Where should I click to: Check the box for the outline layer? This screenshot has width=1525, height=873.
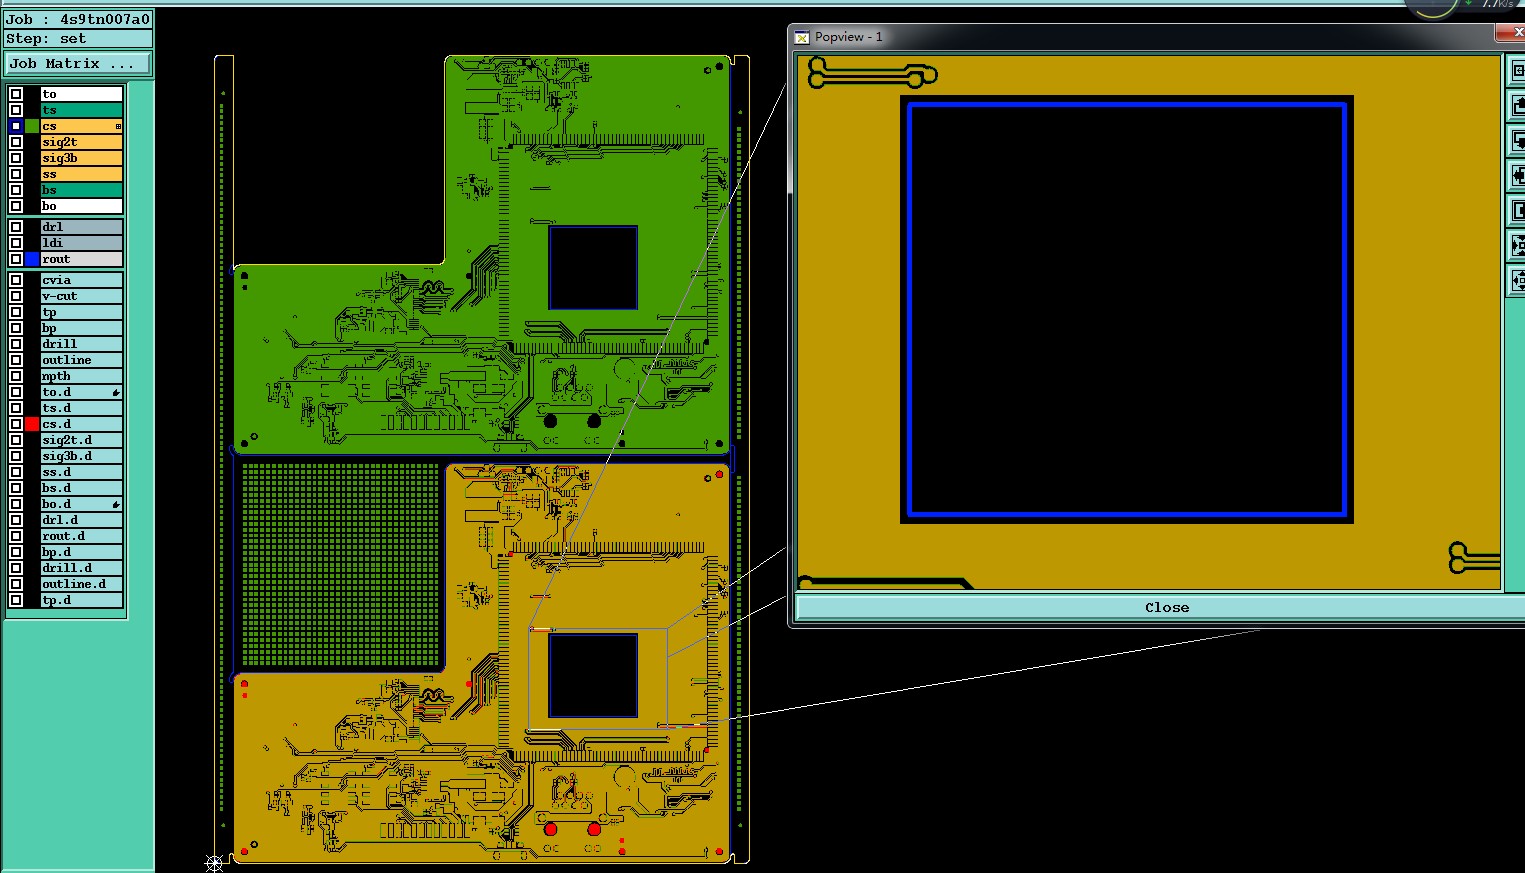pos(16,360)
